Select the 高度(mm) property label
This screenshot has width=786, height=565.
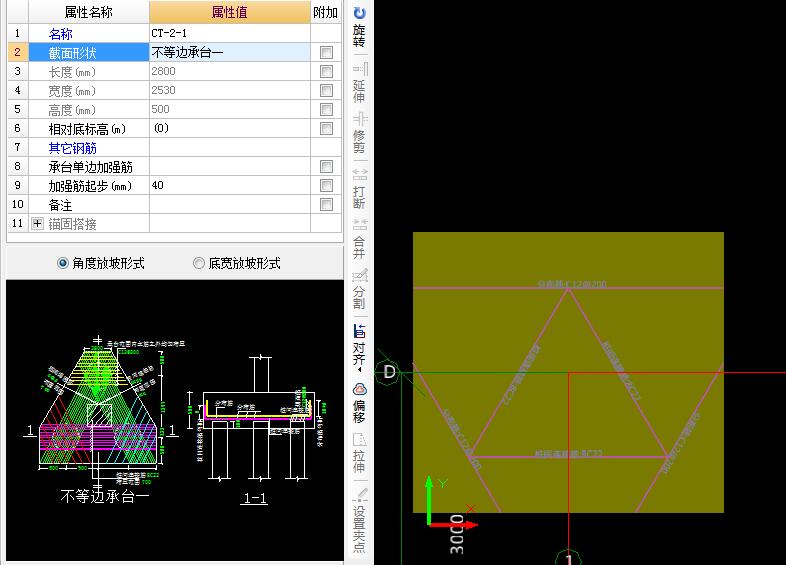(72, 110)
